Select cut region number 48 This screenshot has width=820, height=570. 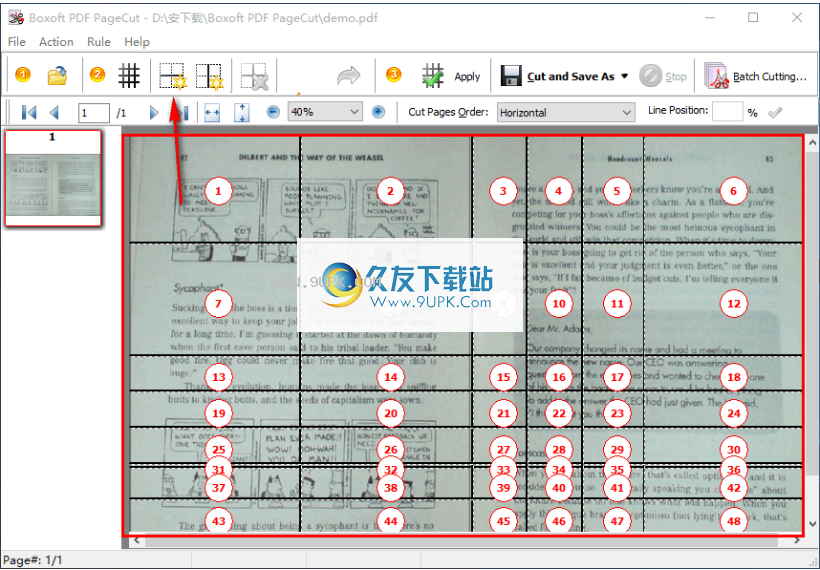coord(734,521)
